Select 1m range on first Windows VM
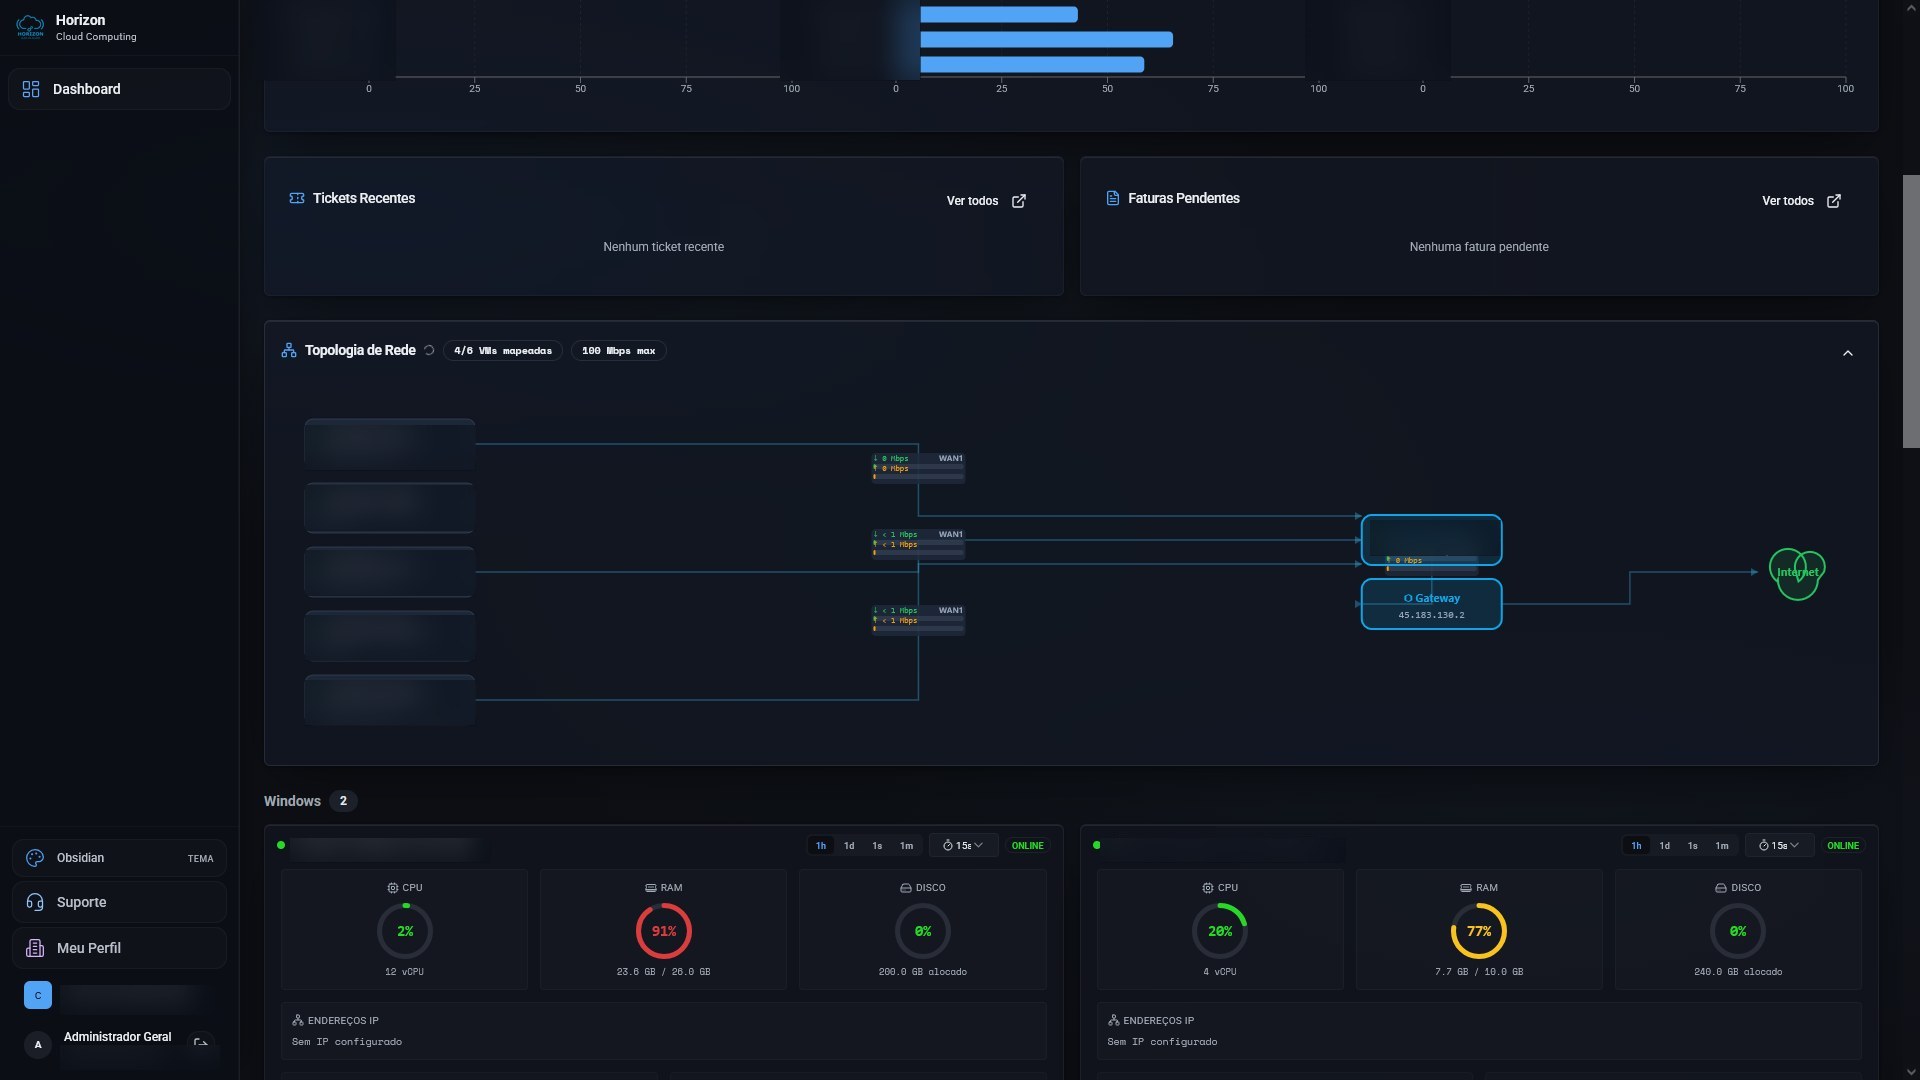 (x=906, y=846)
